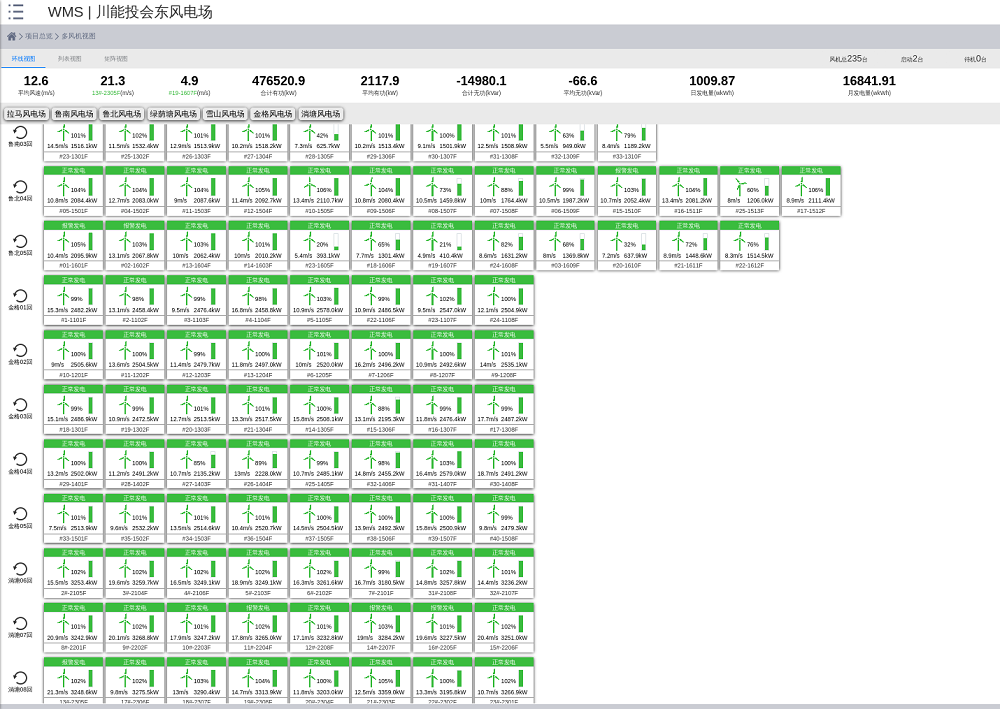
Task: Click the power level bar of #23-1605F
Action: point(336,246)
